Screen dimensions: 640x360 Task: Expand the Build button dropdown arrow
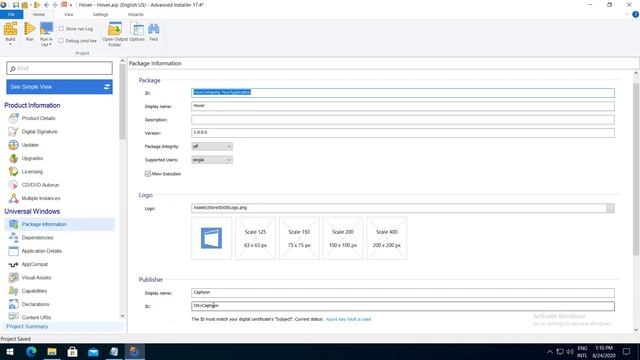coord(10,44)
